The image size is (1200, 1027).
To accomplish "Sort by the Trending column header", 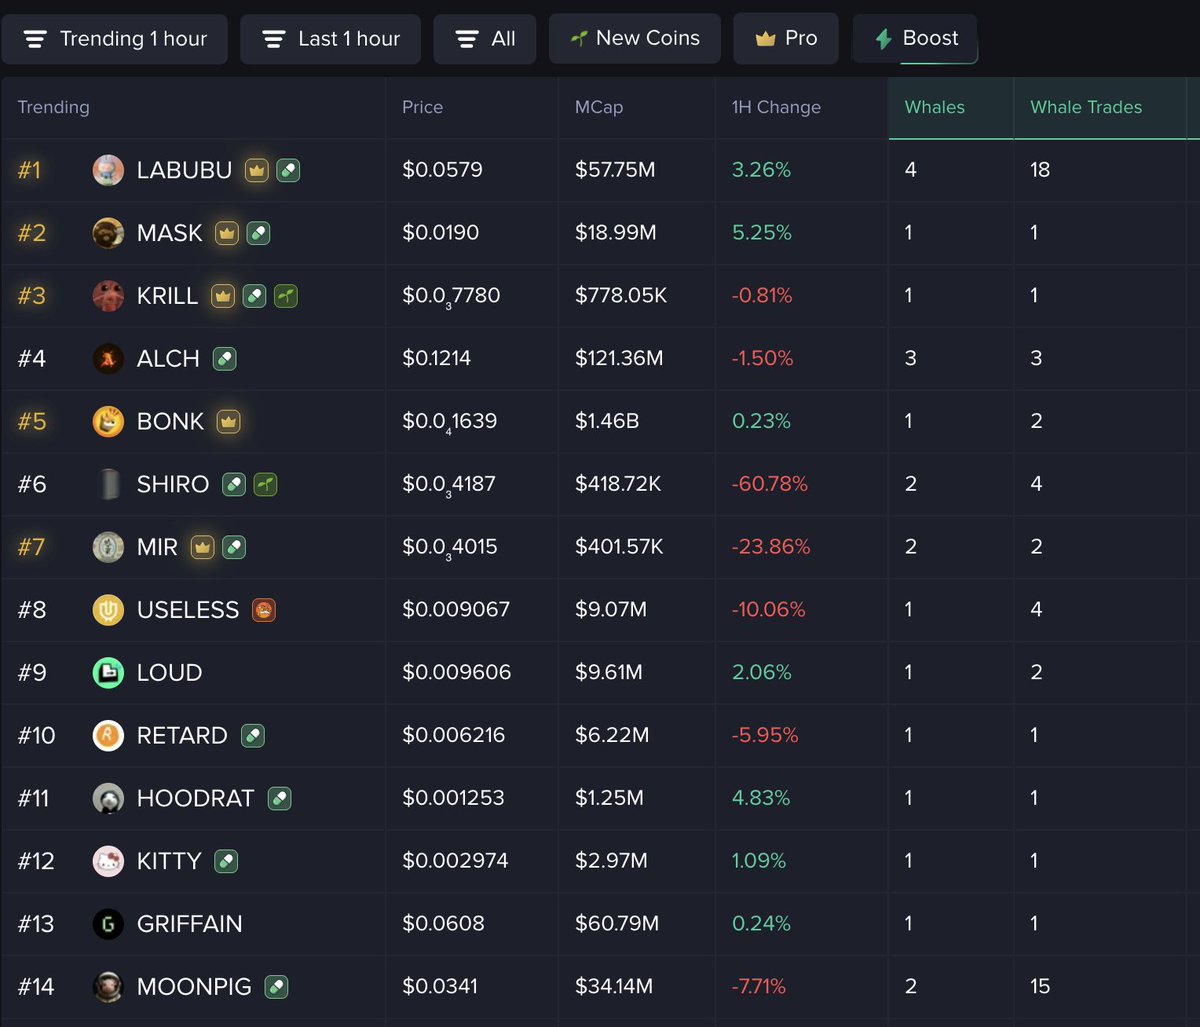I will (x=53, y=107).
